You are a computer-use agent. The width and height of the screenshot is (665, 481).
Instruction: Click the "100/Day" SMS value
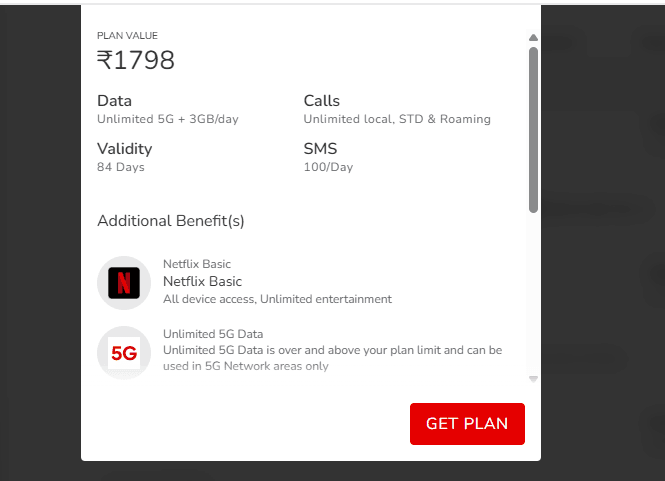pyautogui.click(x=328, y=167)
